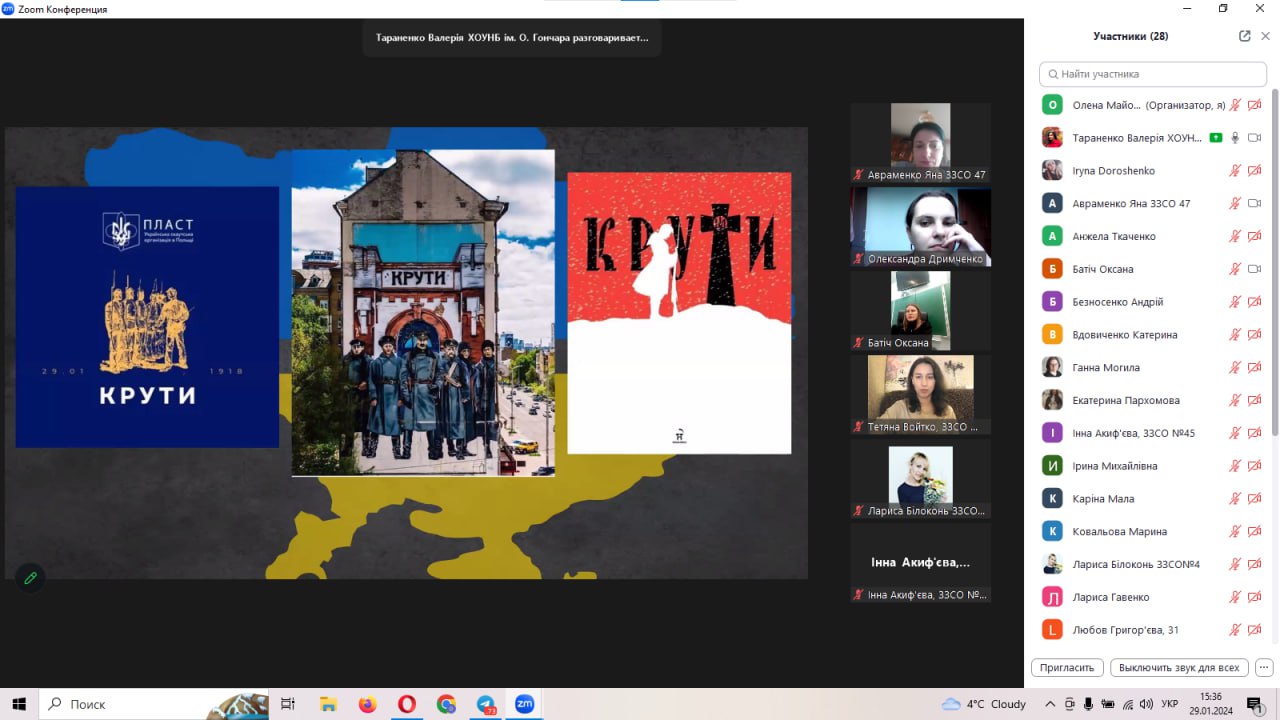Screen dimensions: 1280x720
Task: Open the Windows notification center icon
Action: tap(1254, 704)
